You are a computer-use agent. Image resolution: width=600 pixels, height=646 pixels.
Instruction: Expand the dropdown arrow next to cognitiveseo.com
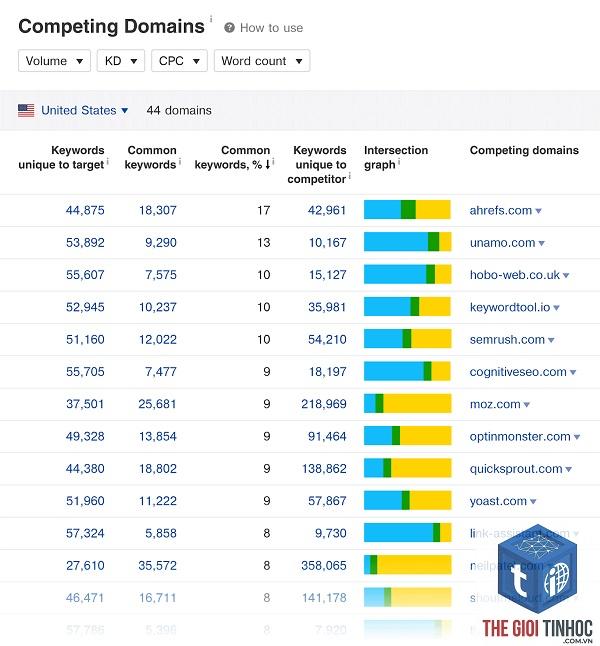pos(573,372)
